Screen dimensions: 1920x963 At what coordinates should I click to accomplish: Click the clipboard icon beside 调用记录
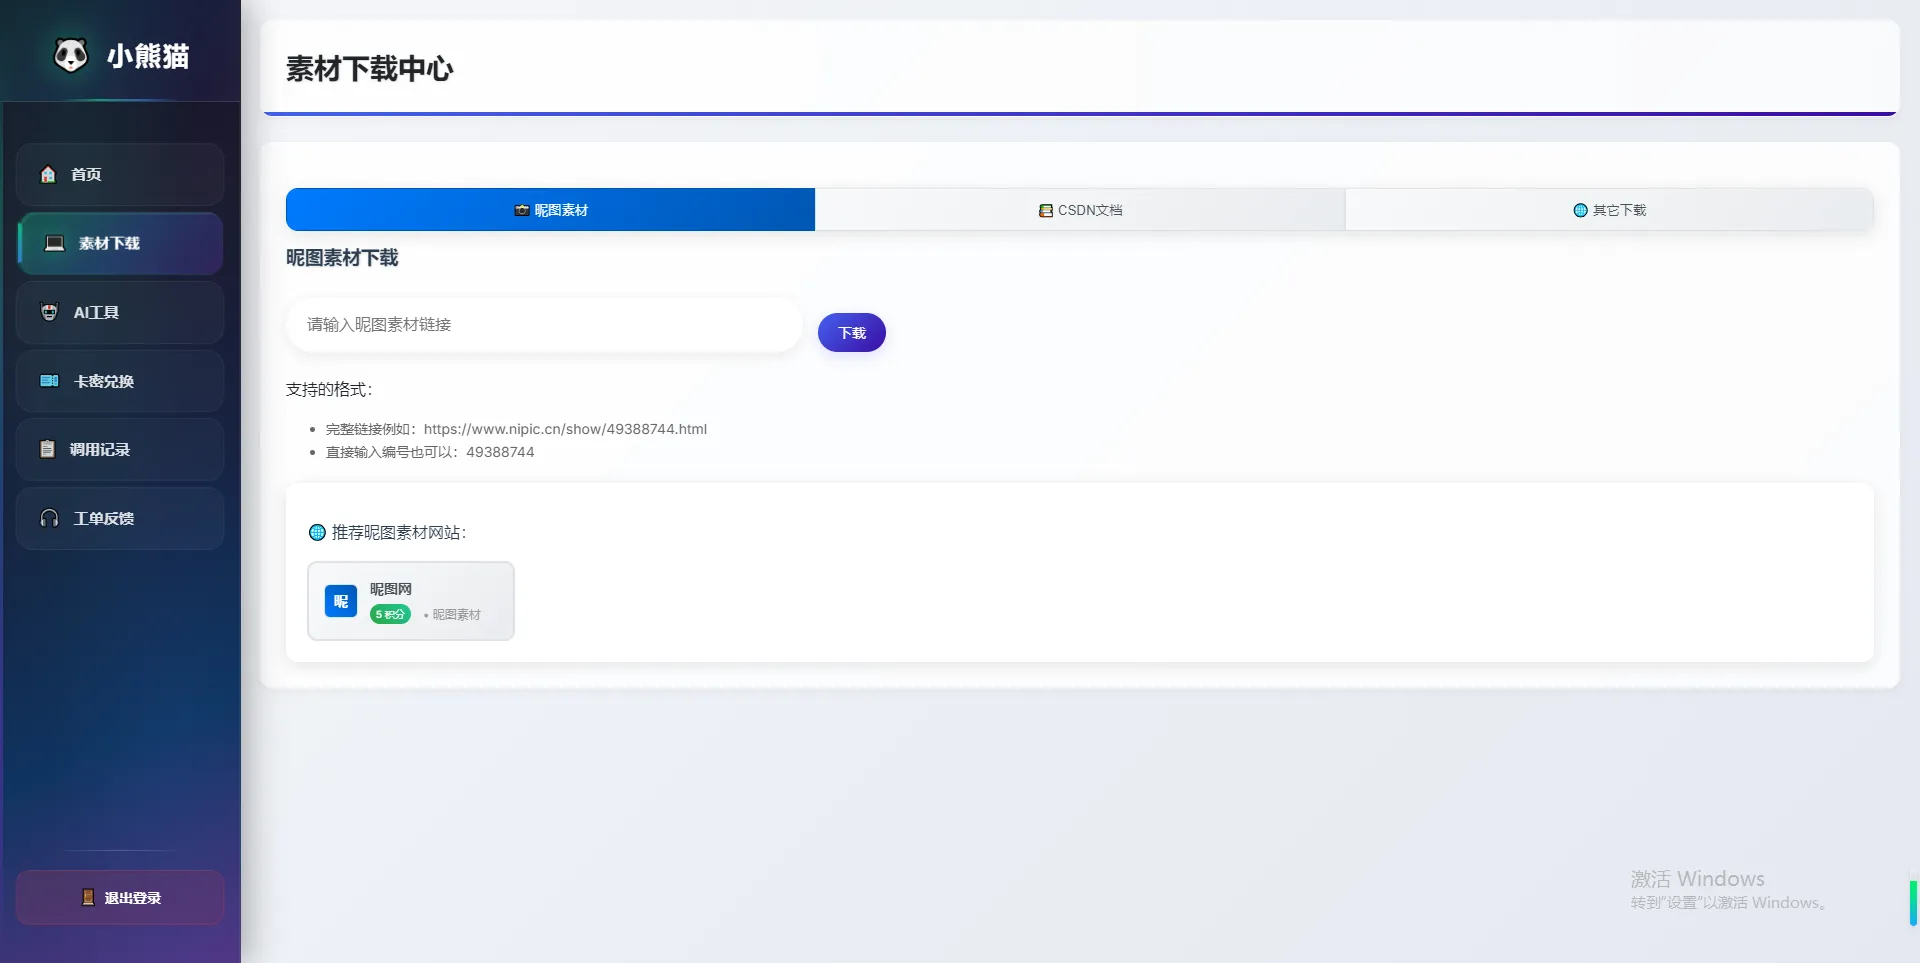pyautogui.click(x=47, y=449)
